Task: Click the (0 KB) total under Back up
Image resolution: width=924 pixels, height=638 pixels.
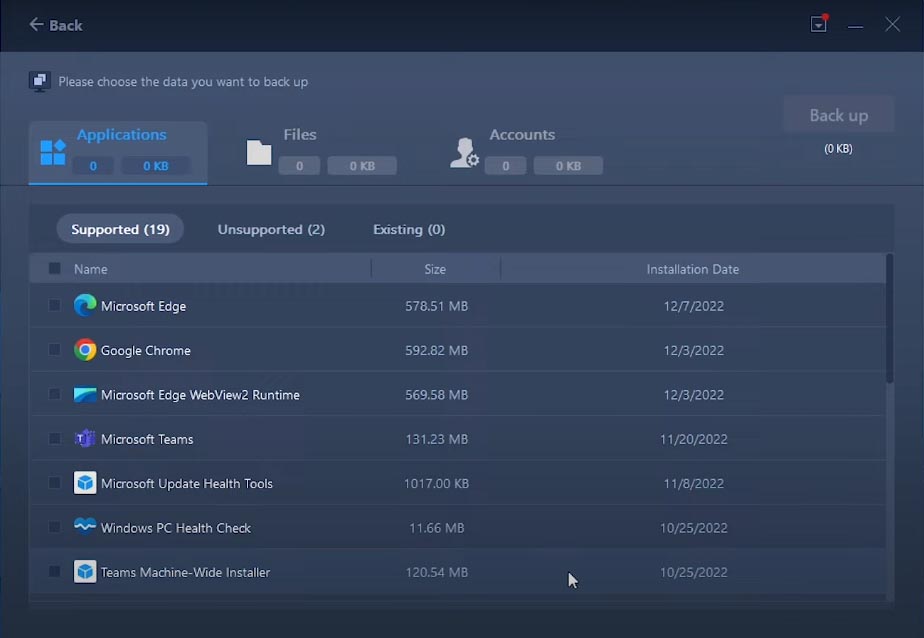Action: [838, 148]
